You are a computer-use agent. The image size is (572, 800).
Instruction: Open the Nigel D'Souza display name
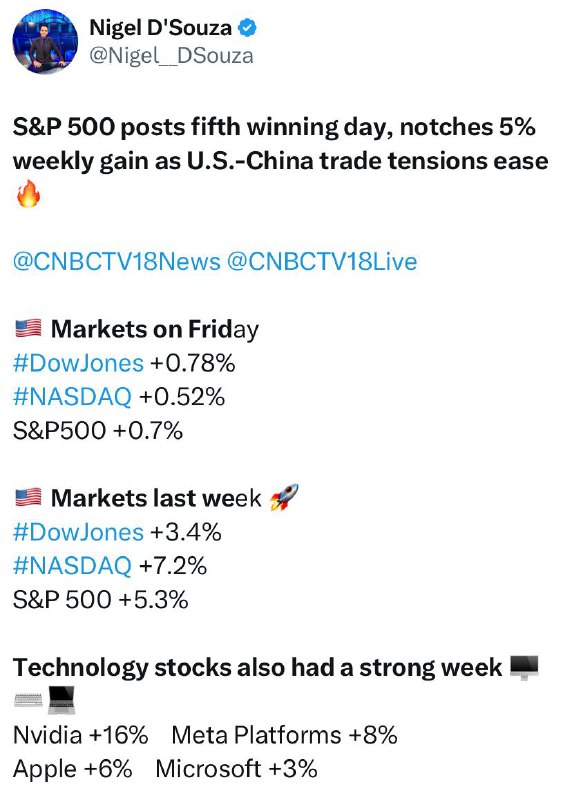[161, 28]
